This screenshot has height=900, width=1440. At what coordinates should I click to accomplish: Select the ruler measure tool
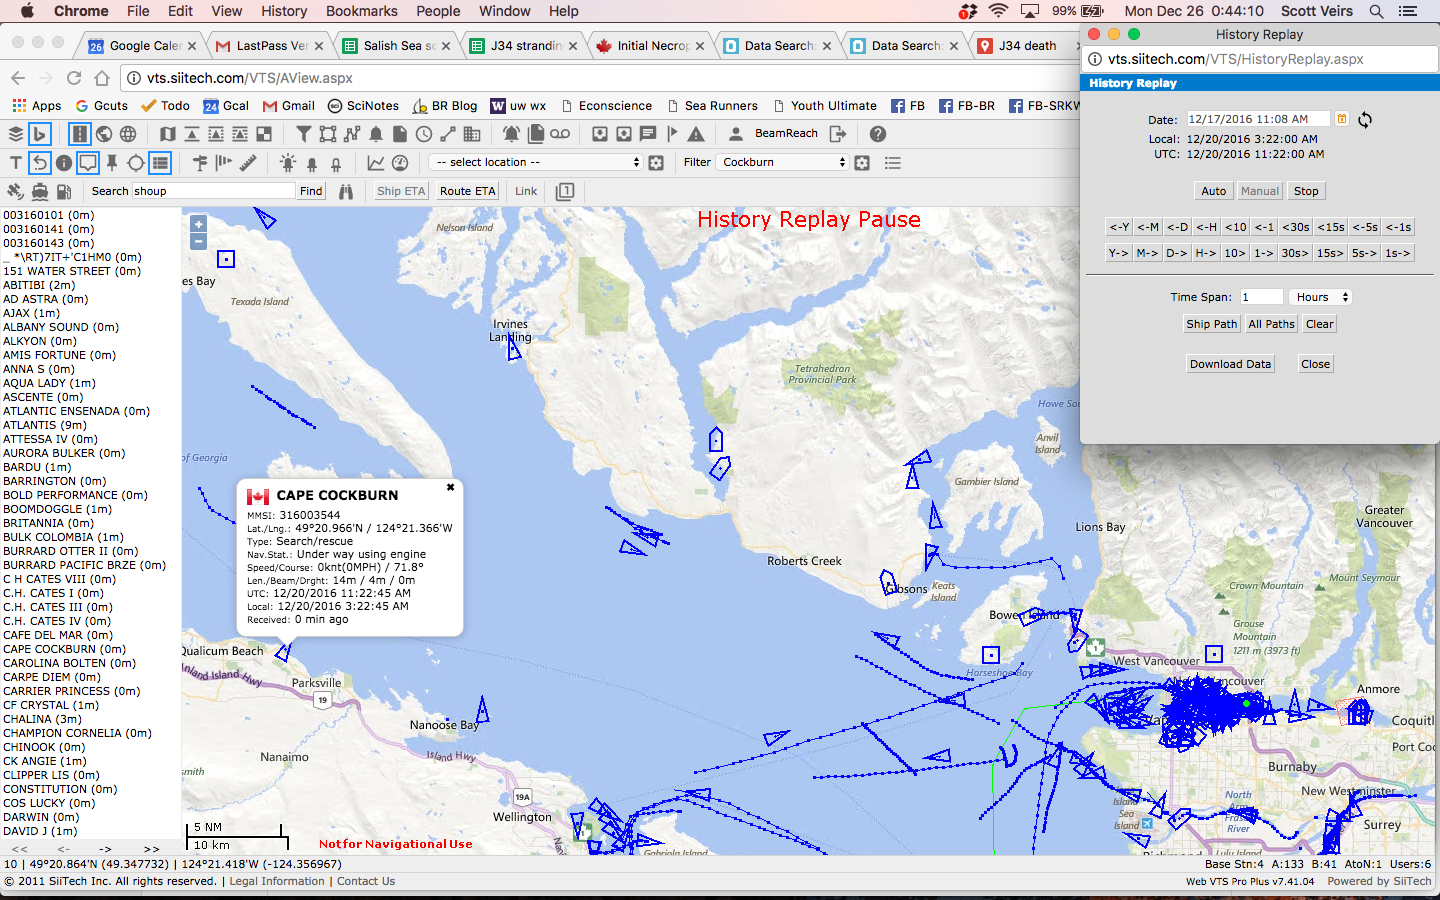[248, 163]
